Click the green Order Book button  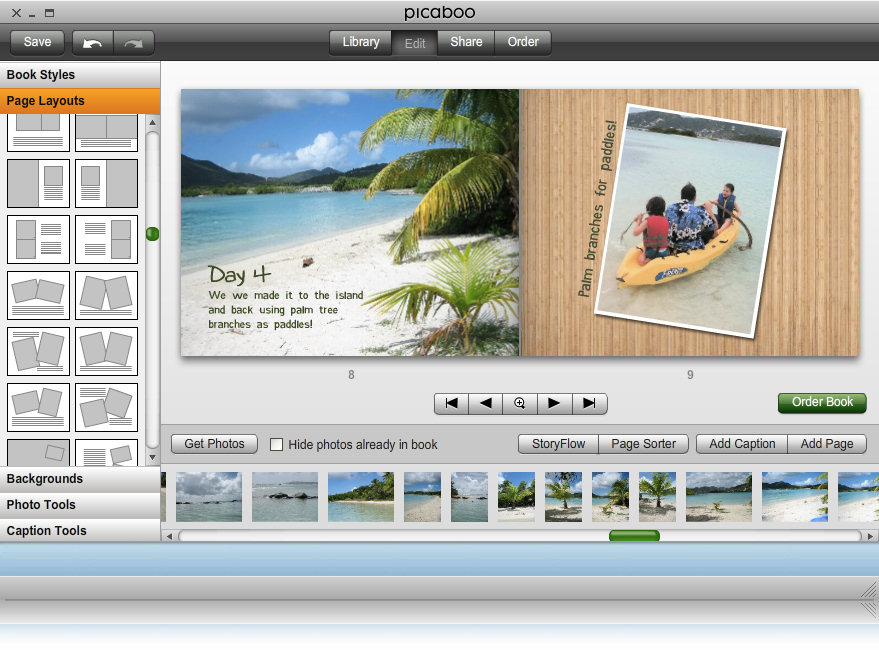coord(822,403)
